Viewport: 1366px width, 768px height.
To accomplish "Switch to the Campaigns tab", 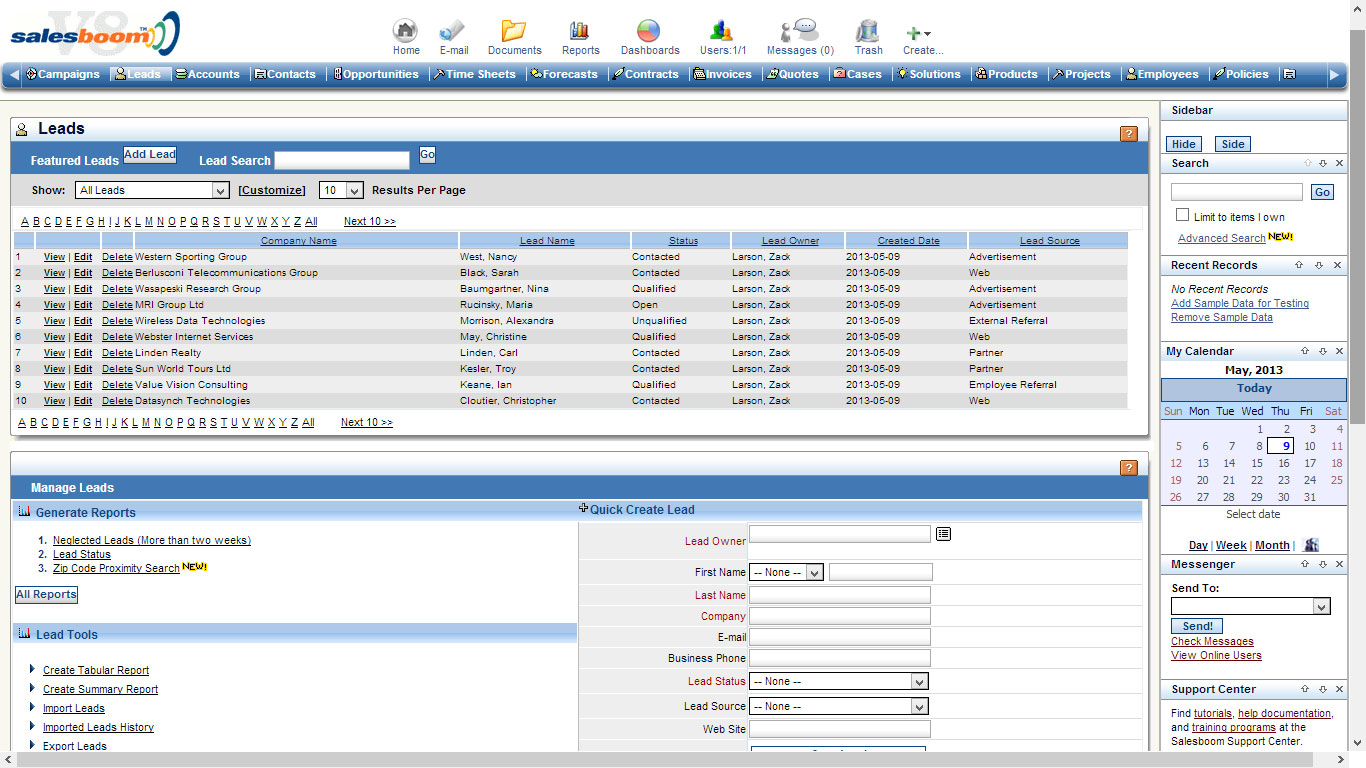I will [x=63, y=74].
